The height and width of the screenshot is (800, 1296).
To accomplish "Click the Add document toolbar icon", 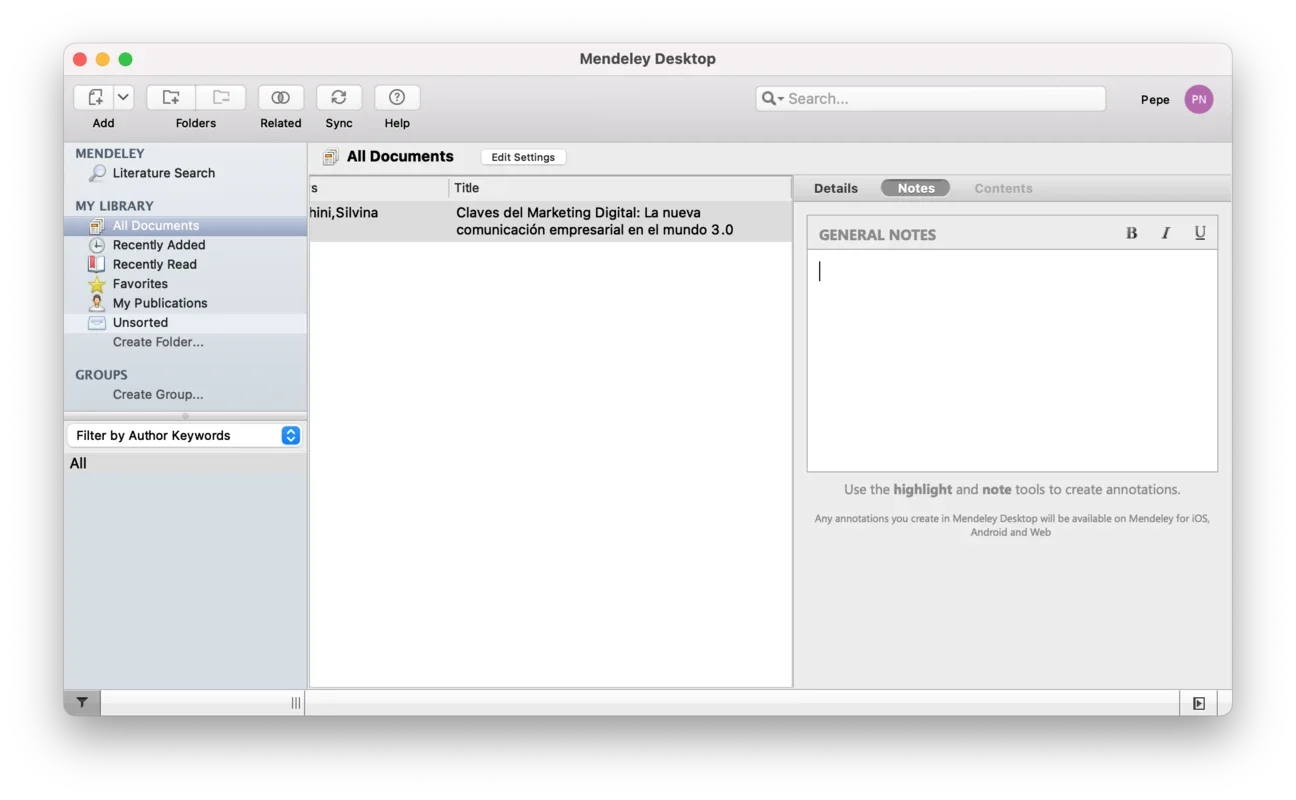I will pos(94,97).
